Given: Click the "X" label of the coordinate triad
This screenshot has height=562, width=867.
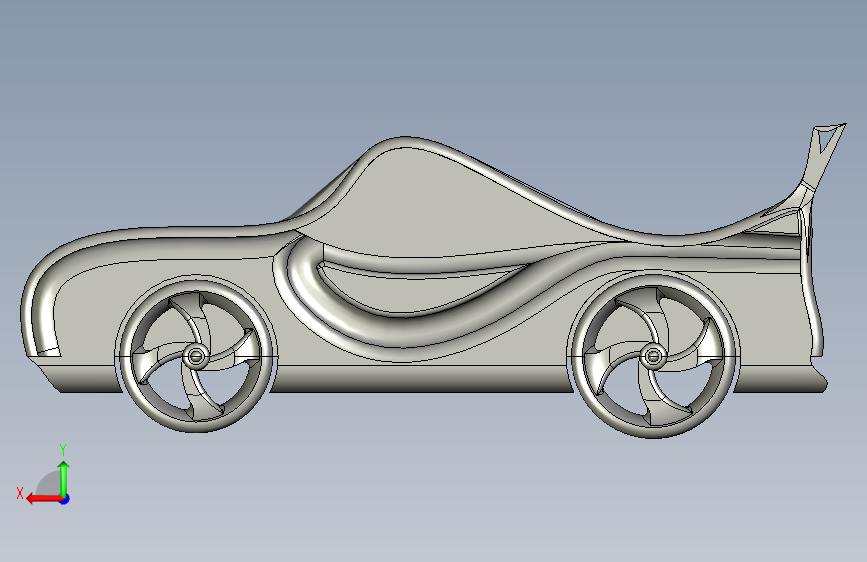Looking at the screenshot, I should coord(20,493).
